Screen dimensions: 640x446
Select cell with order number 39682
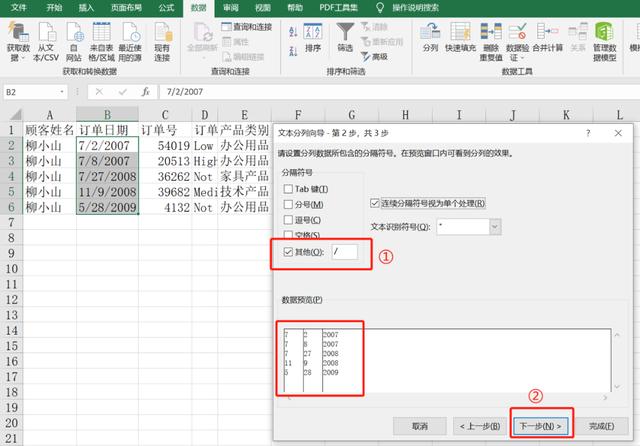[x=165, y=192]
